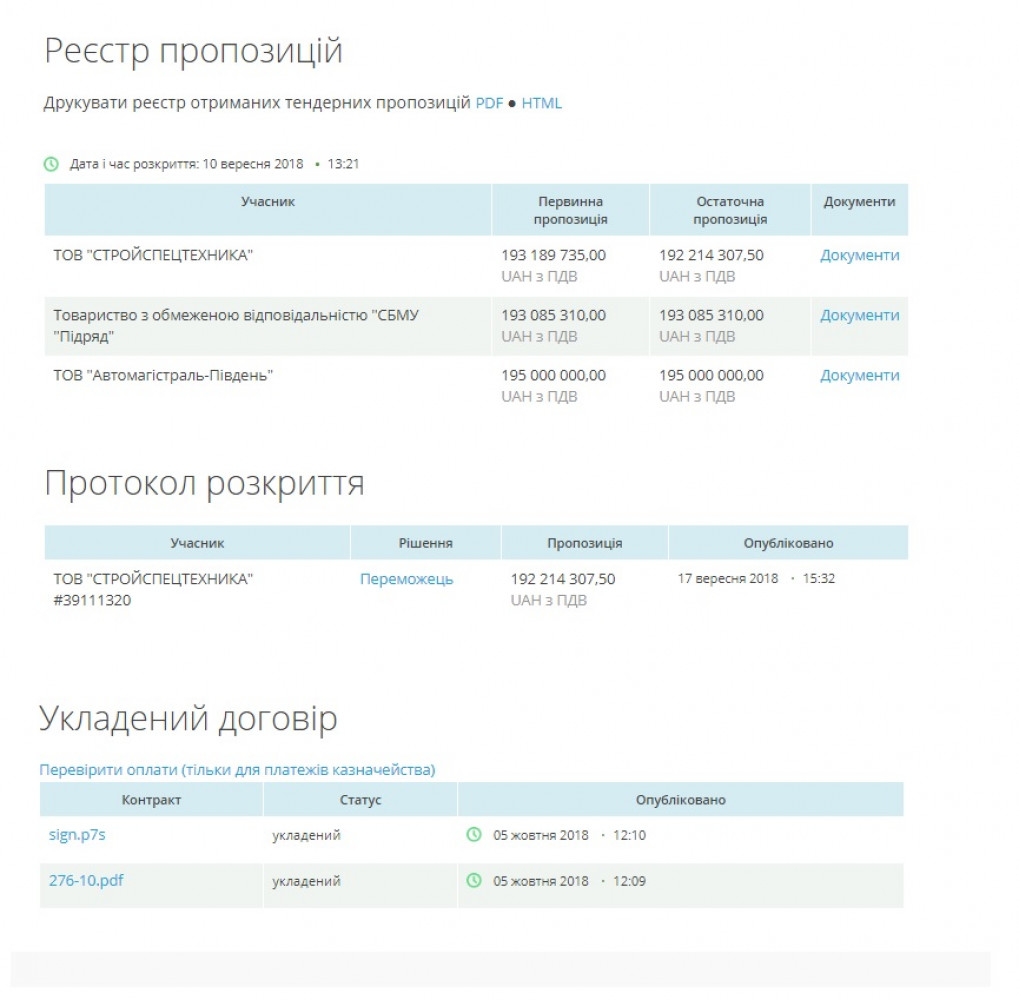Open the HTML version of the proposals registry

pyautogui.click(x=541, y=103)
